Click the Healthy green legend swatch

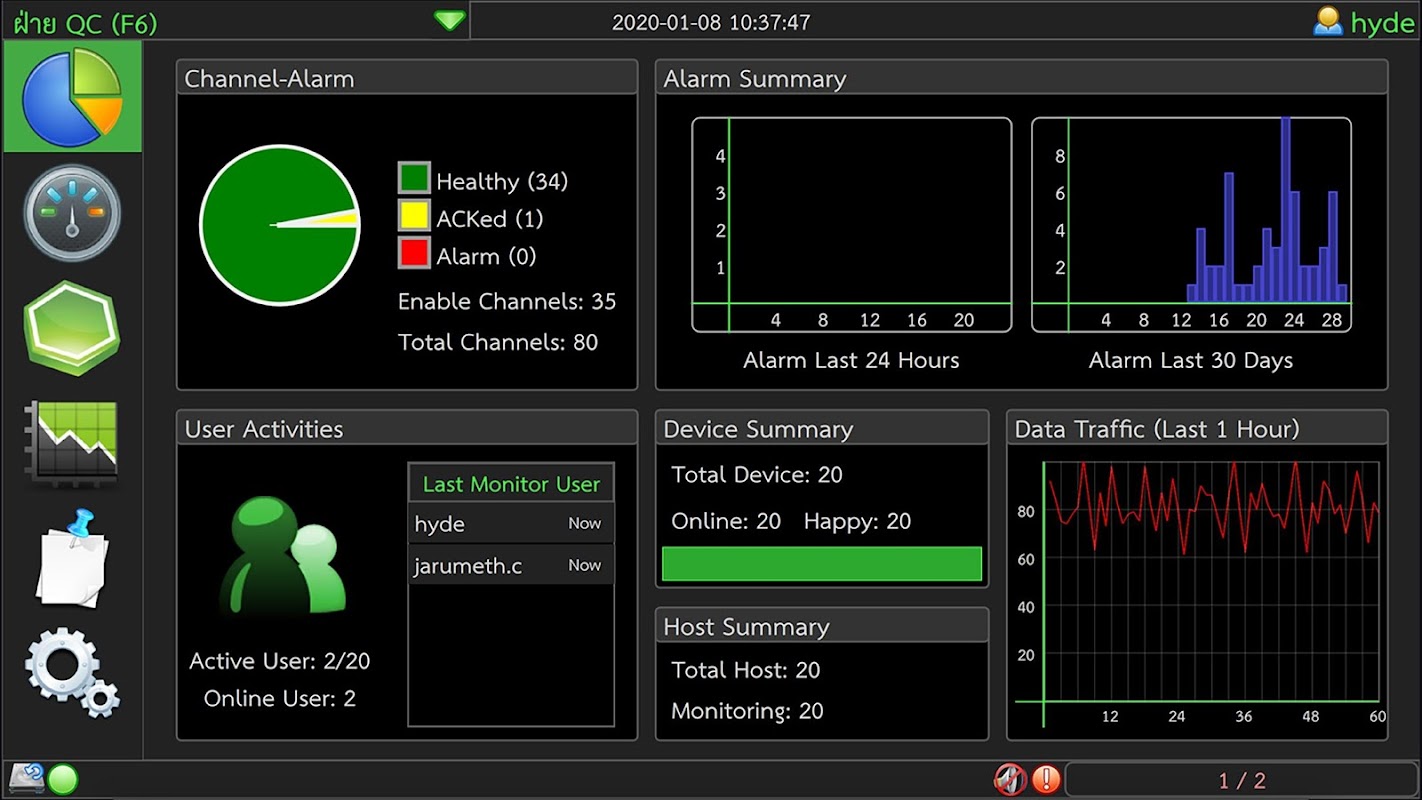click(414, 179)
